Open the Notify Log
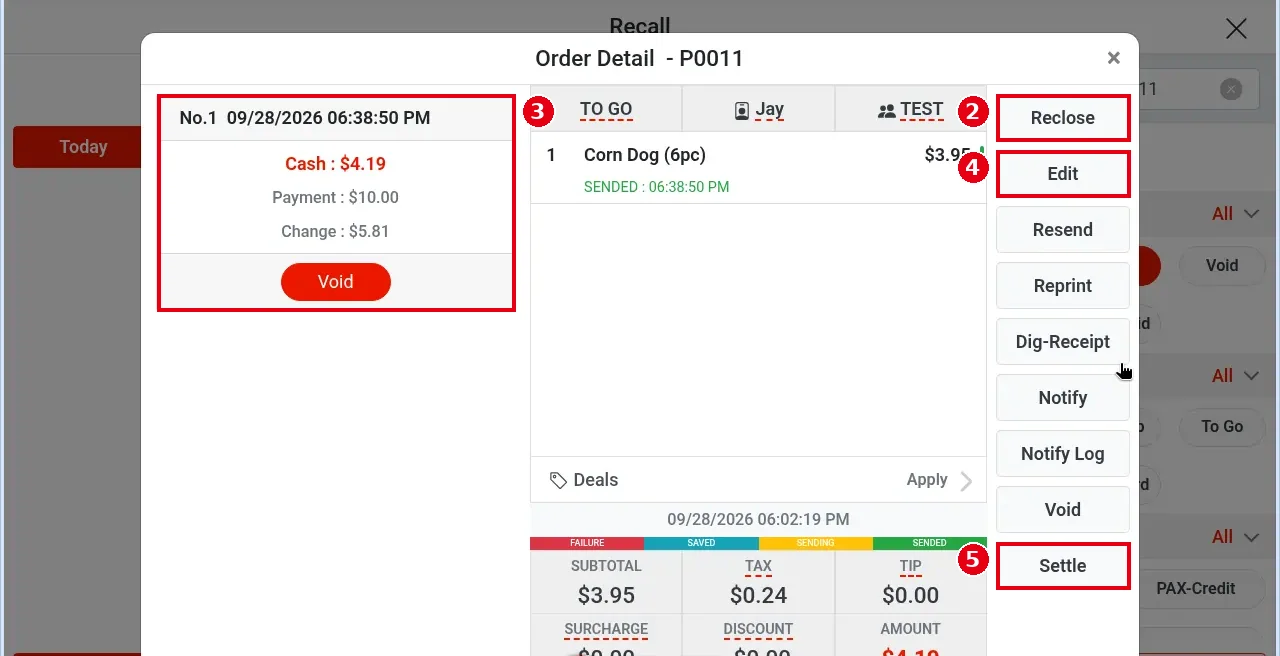The width and height of the screenshot is (1280, 656). pyautogui.click(x=1063, y=454)
